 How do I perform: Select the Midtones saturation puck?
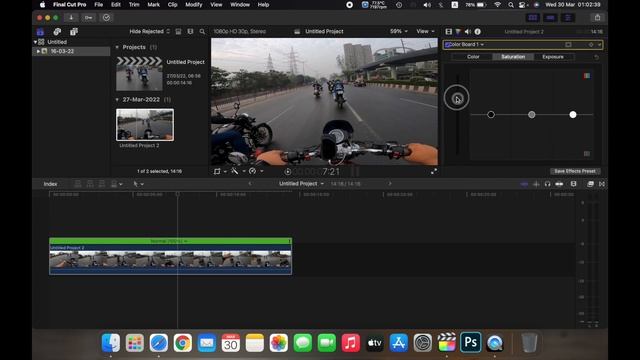[531, 115]
